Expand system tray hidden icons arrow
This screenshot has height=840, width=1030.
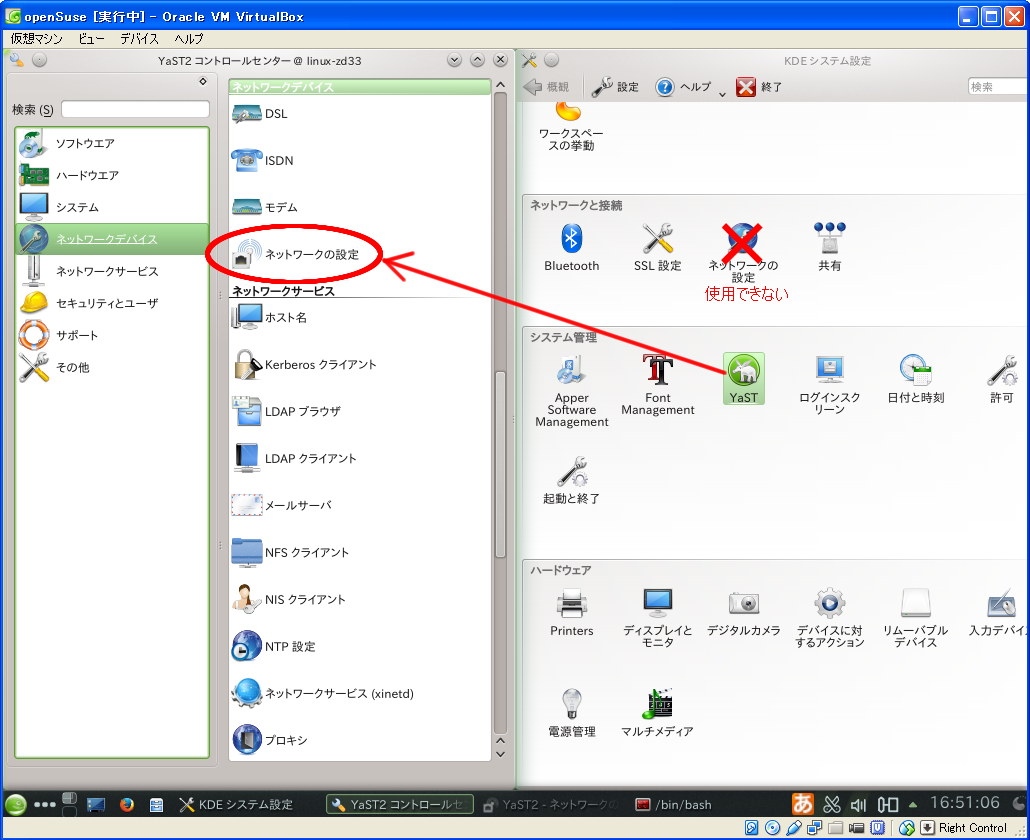pos(912,805)
